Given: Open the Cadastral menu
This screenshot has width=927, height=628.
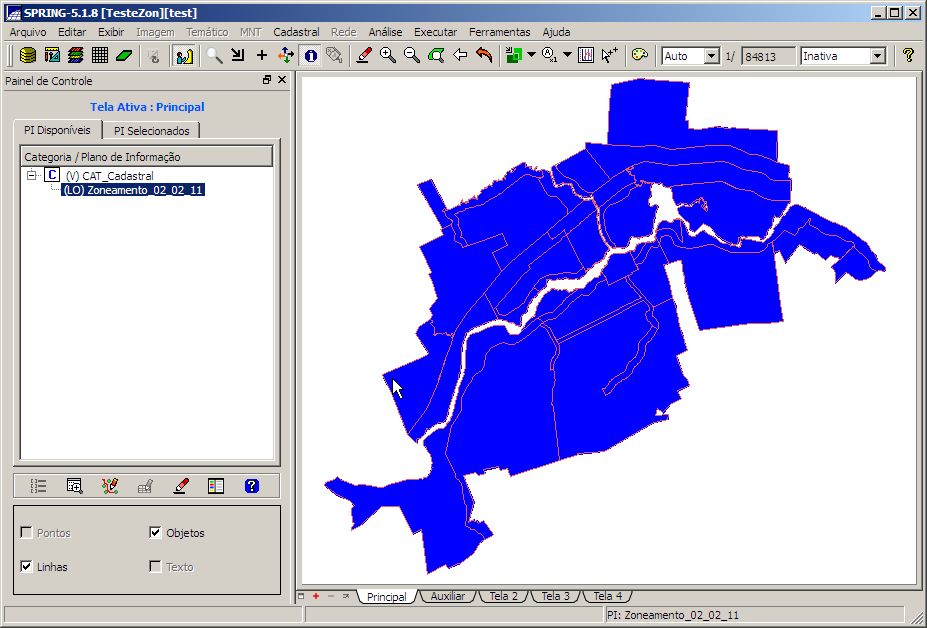Looking at the screenshot, I should 296,32.
